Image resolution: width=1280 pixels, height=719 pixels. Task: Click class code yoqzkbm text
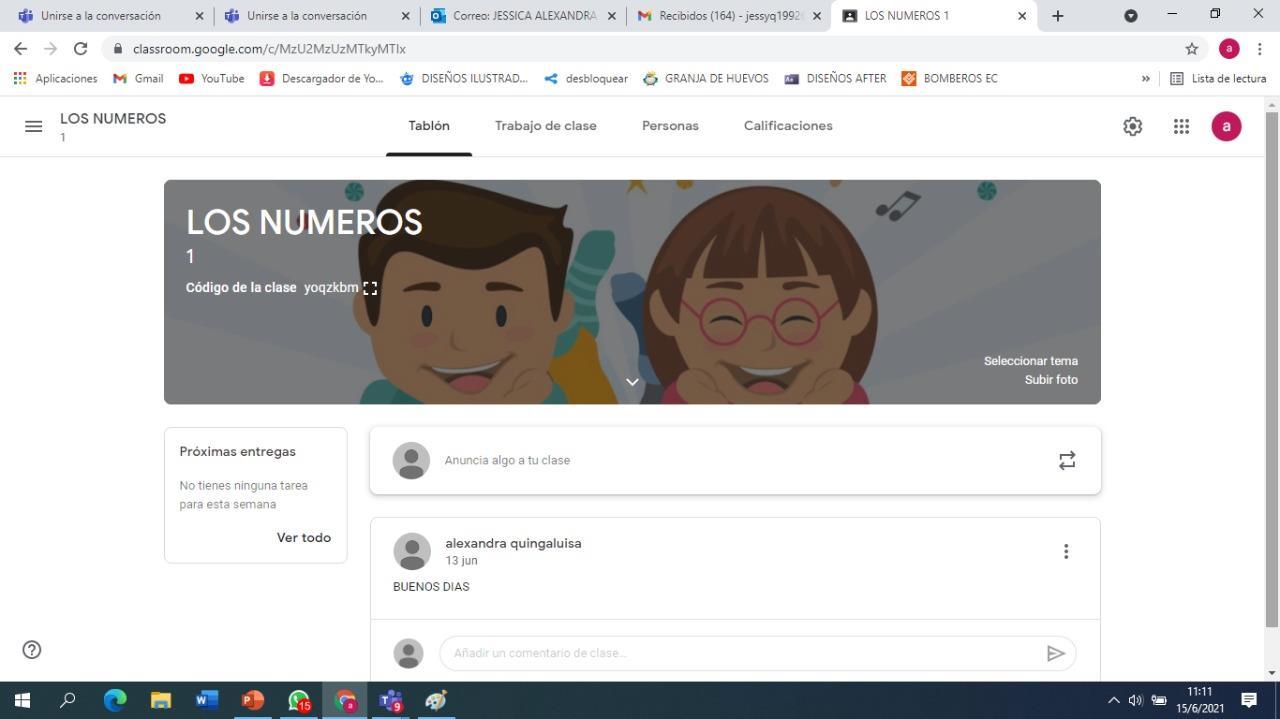click(x=331, y=288)
